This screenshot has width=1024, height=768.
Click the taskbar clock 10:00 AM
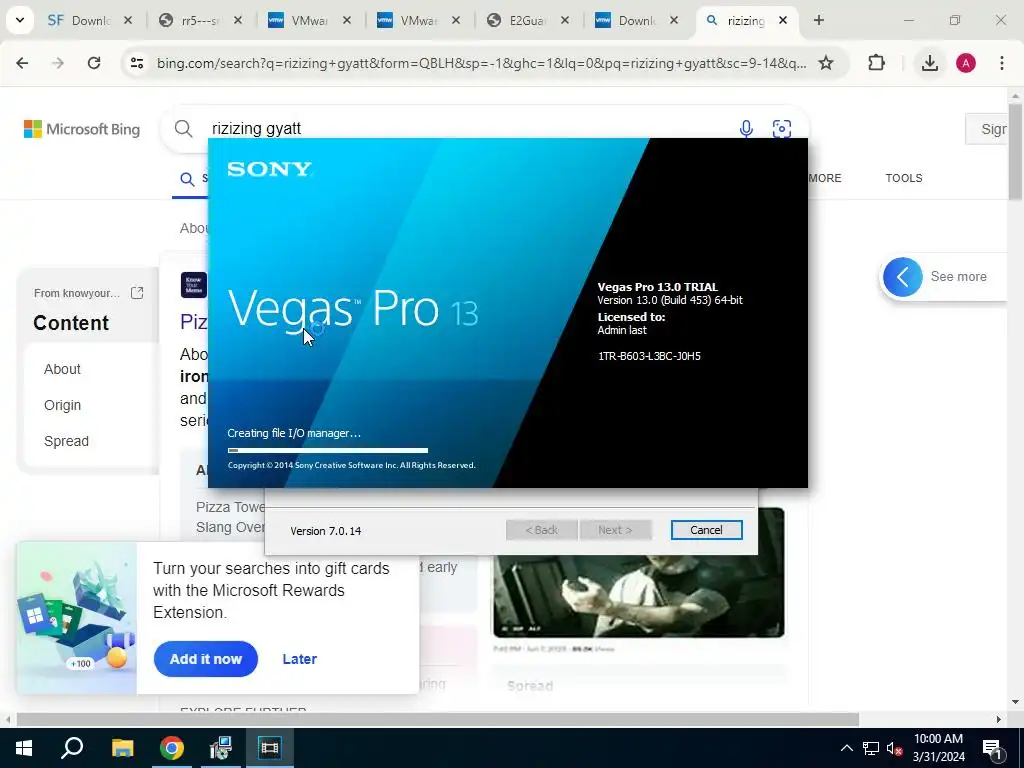point(938,739)
